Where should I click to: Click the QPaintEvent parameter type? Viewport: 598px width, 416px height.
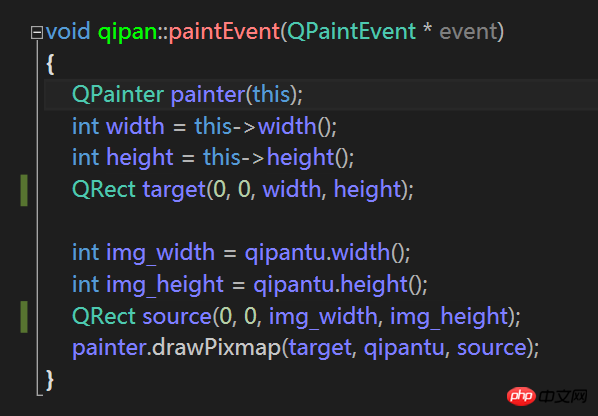pos(351,31)
